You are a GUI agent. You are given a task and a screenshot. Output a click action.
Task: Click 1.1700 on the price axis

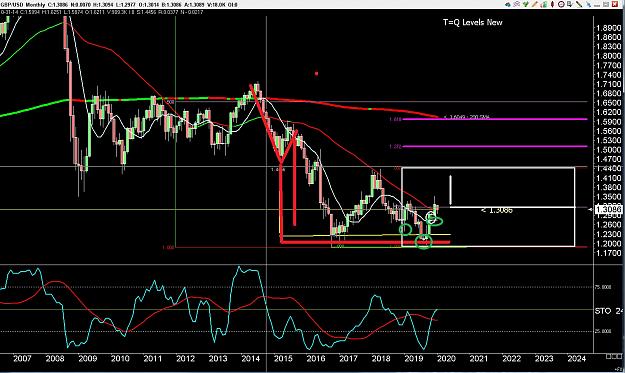pos(609,253)
